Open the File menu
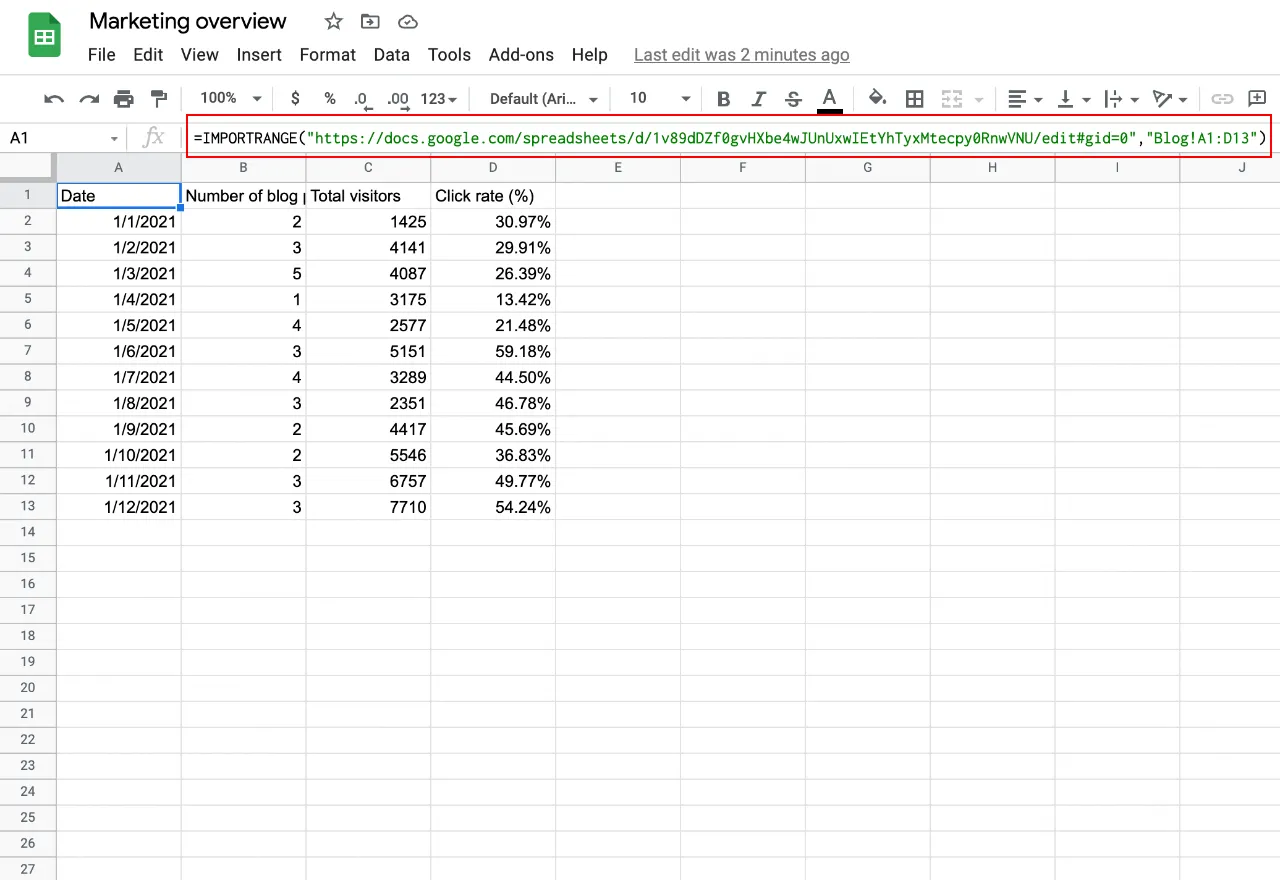This screenshot has height=880, width=1280. [x=102, y=55]
